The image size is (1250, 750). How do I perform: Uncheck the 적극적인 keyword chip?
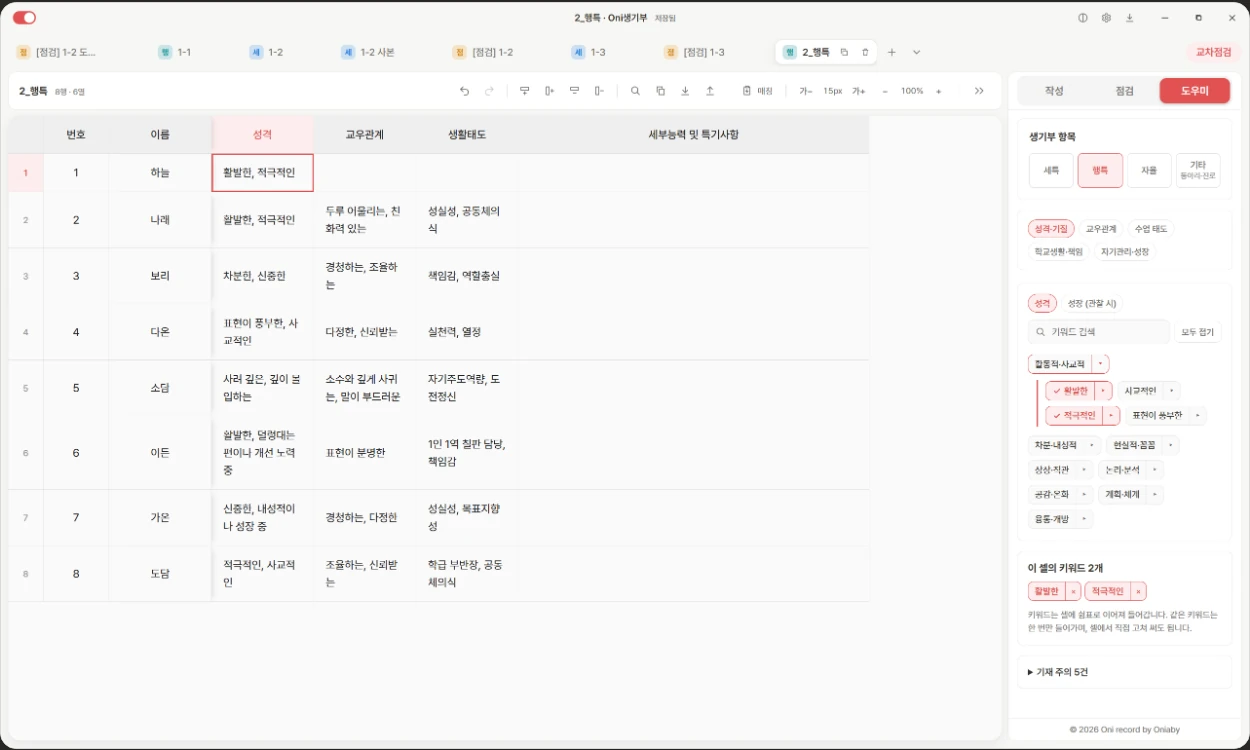pos(1074,415)
